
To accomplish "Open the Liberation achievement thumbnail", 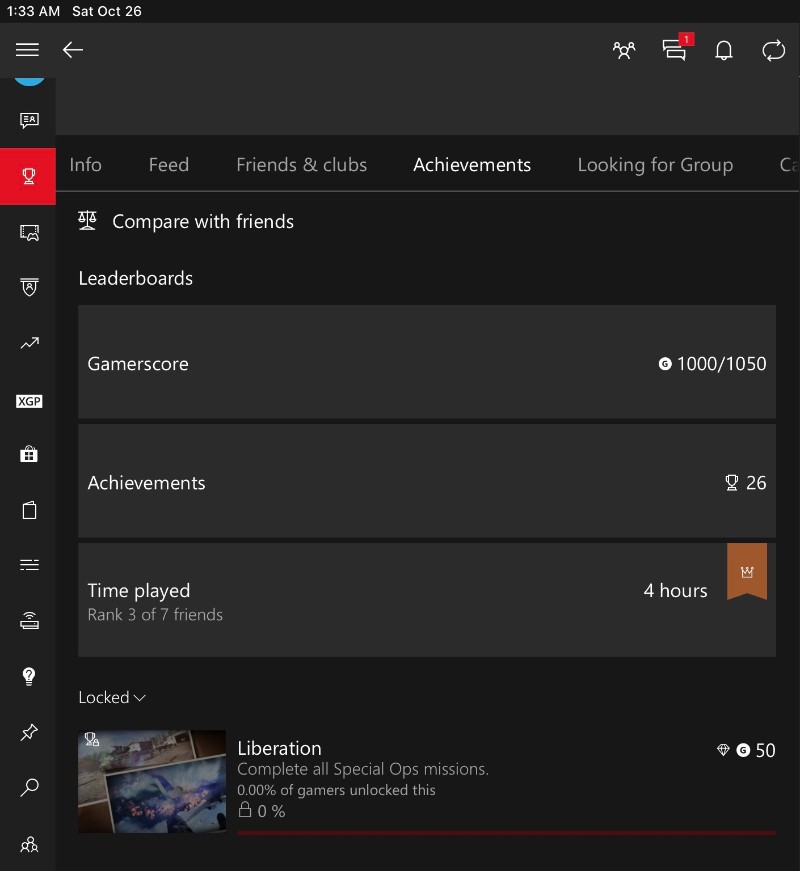I will click(x=152, y=781).
